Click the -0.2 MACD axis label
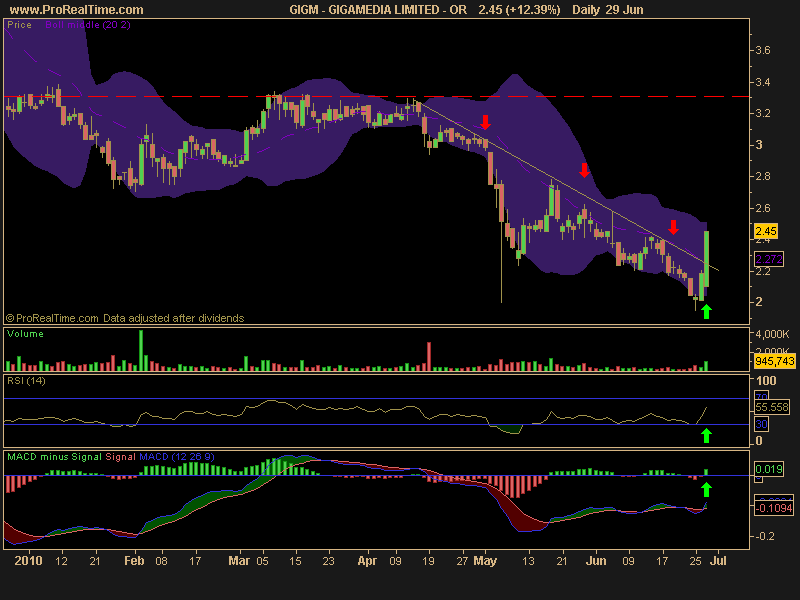The image size is (800, 600). (x=763, y=536)
